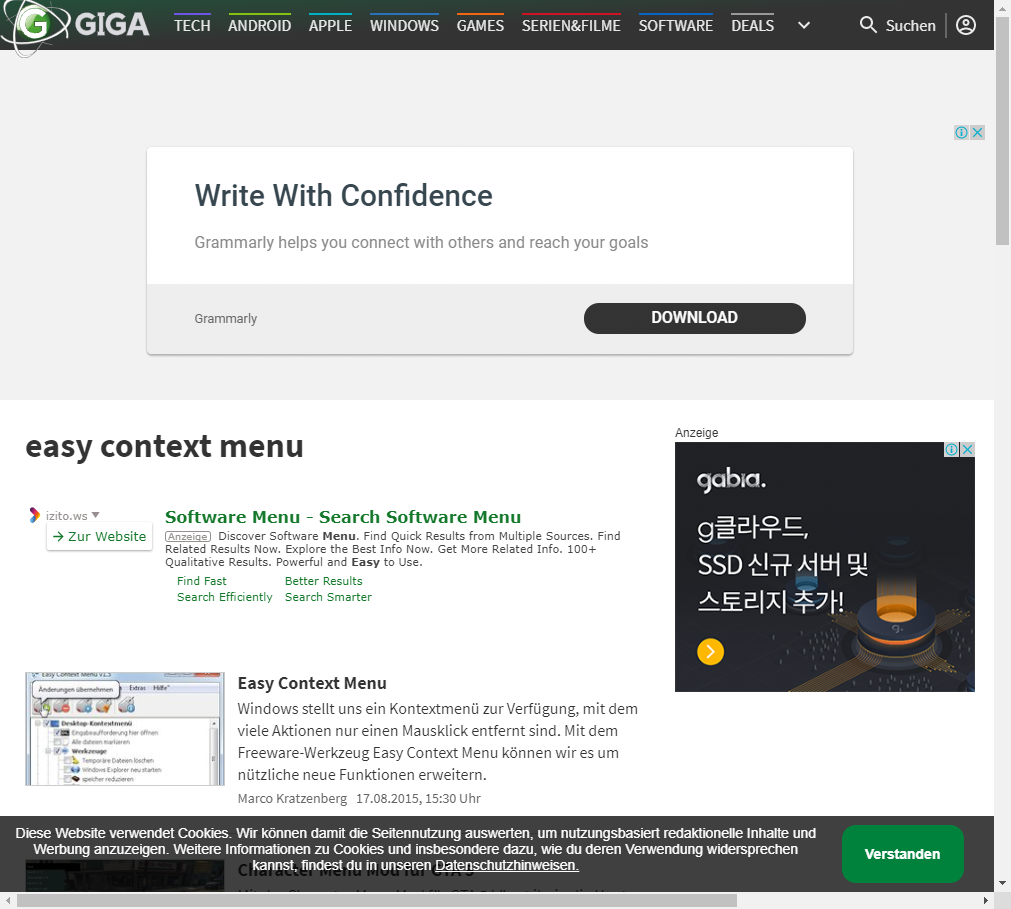Go to the SOFTWARE category

(676, 26)
